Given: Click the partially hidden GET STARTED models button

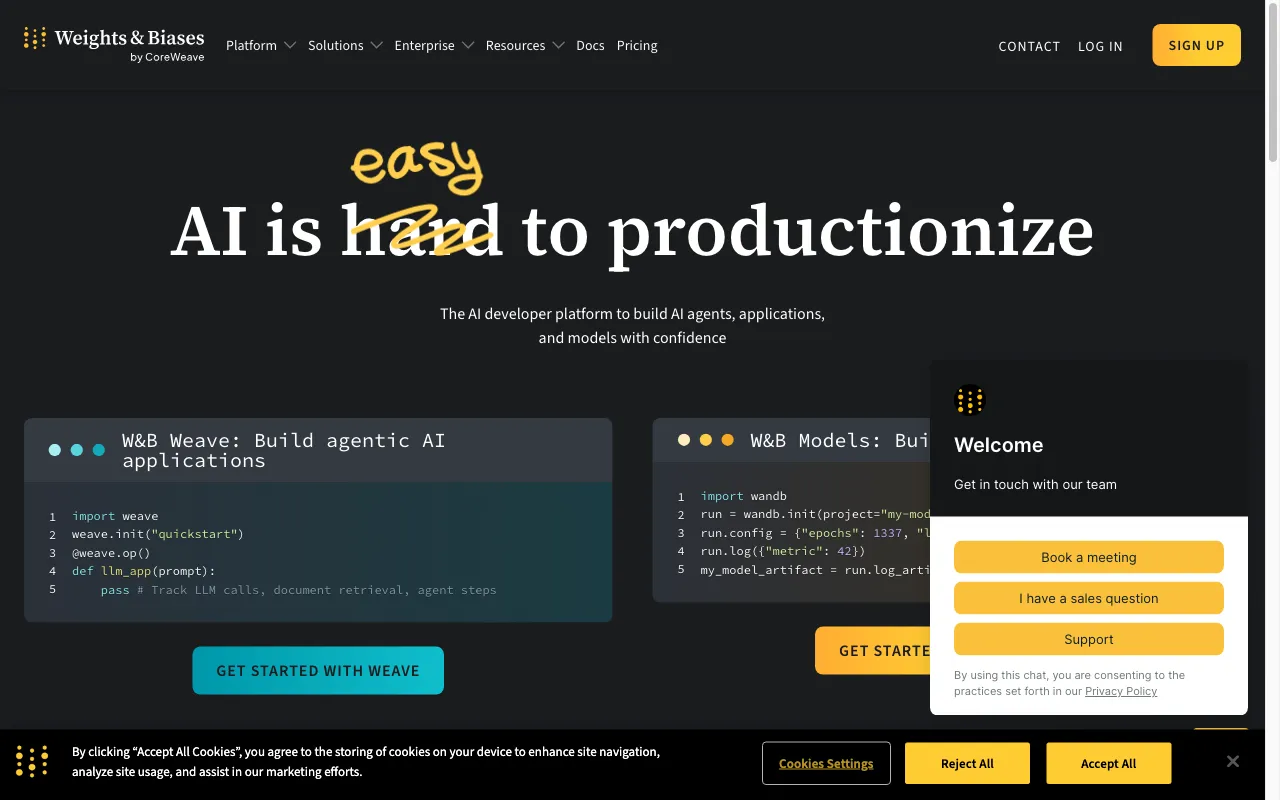Looking at the screenshot, I should (873, 650).
